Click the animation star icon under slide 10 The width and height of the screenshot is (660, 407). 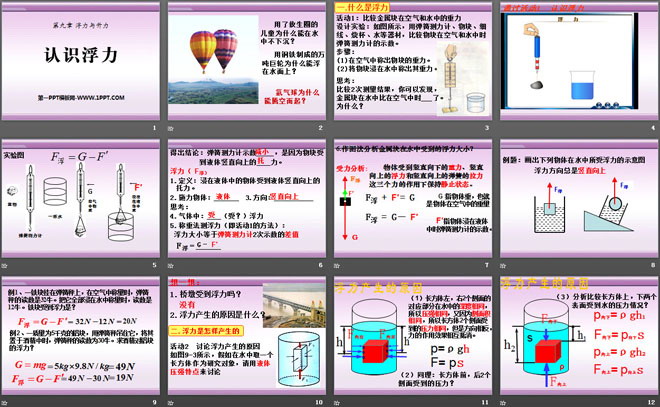point(171,403)
